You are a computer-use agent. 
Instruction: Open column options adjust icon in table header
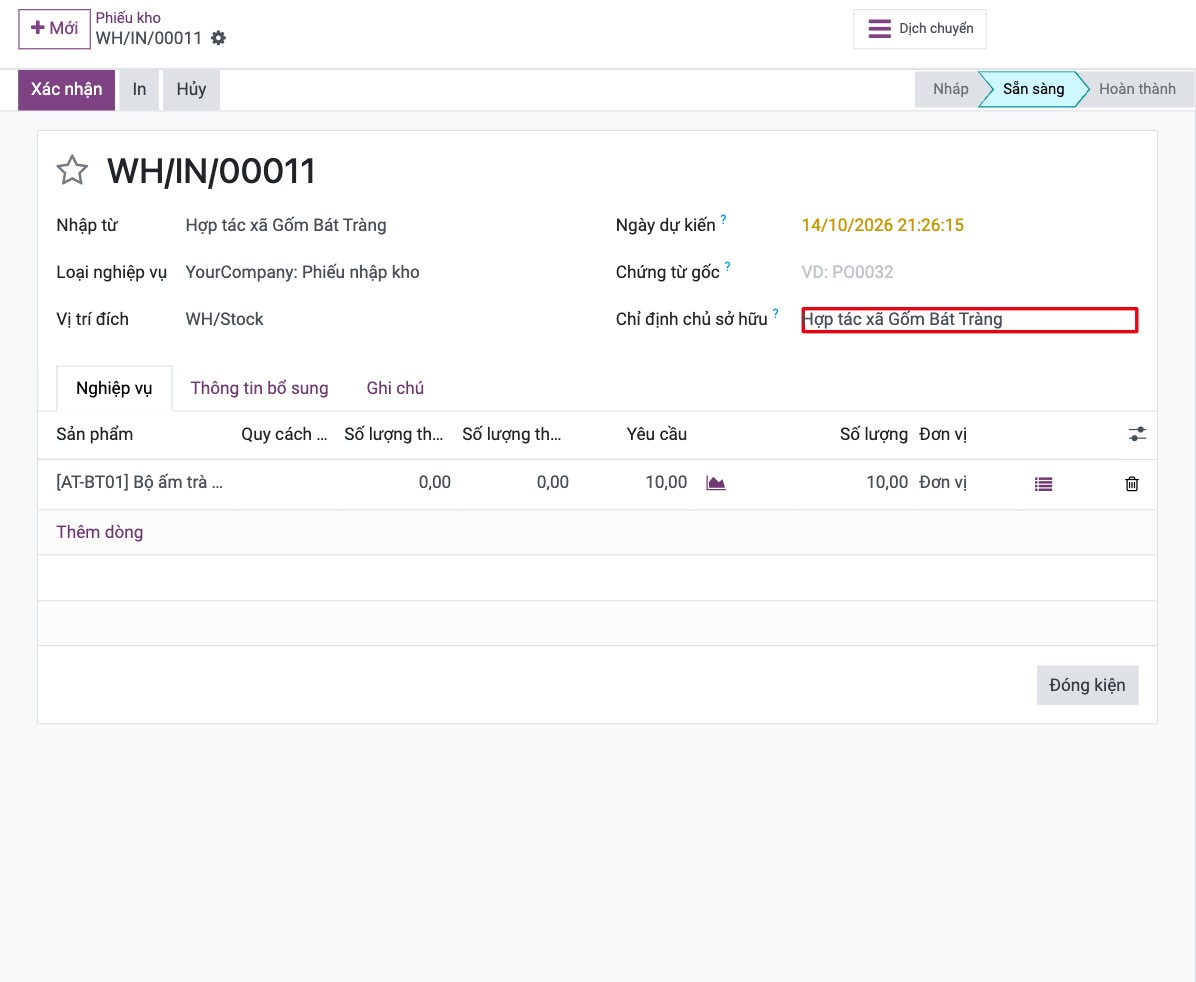point(1137,434)
